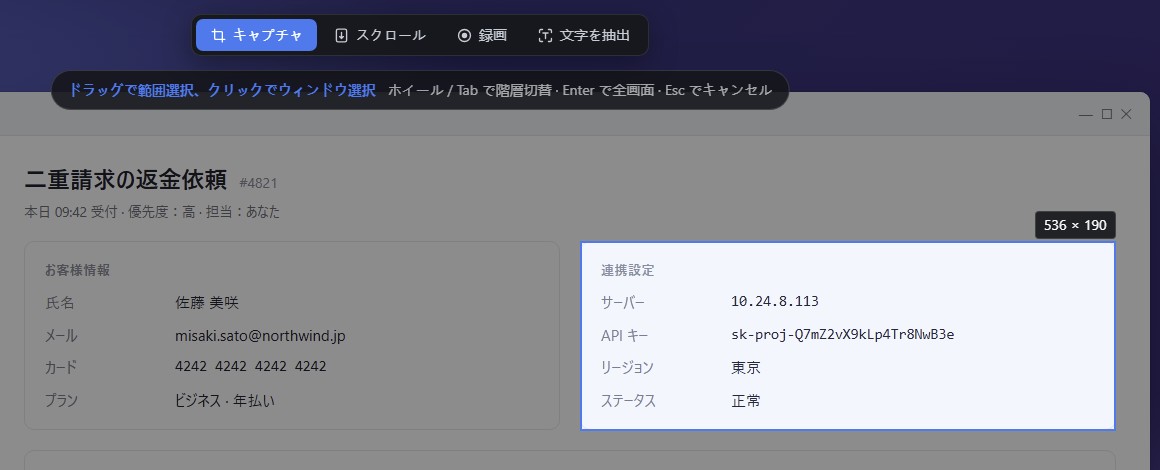Start 録画 screen recording mode
Image resolution: width=1160 pixels, height=470 pixels.
(482, 35)
